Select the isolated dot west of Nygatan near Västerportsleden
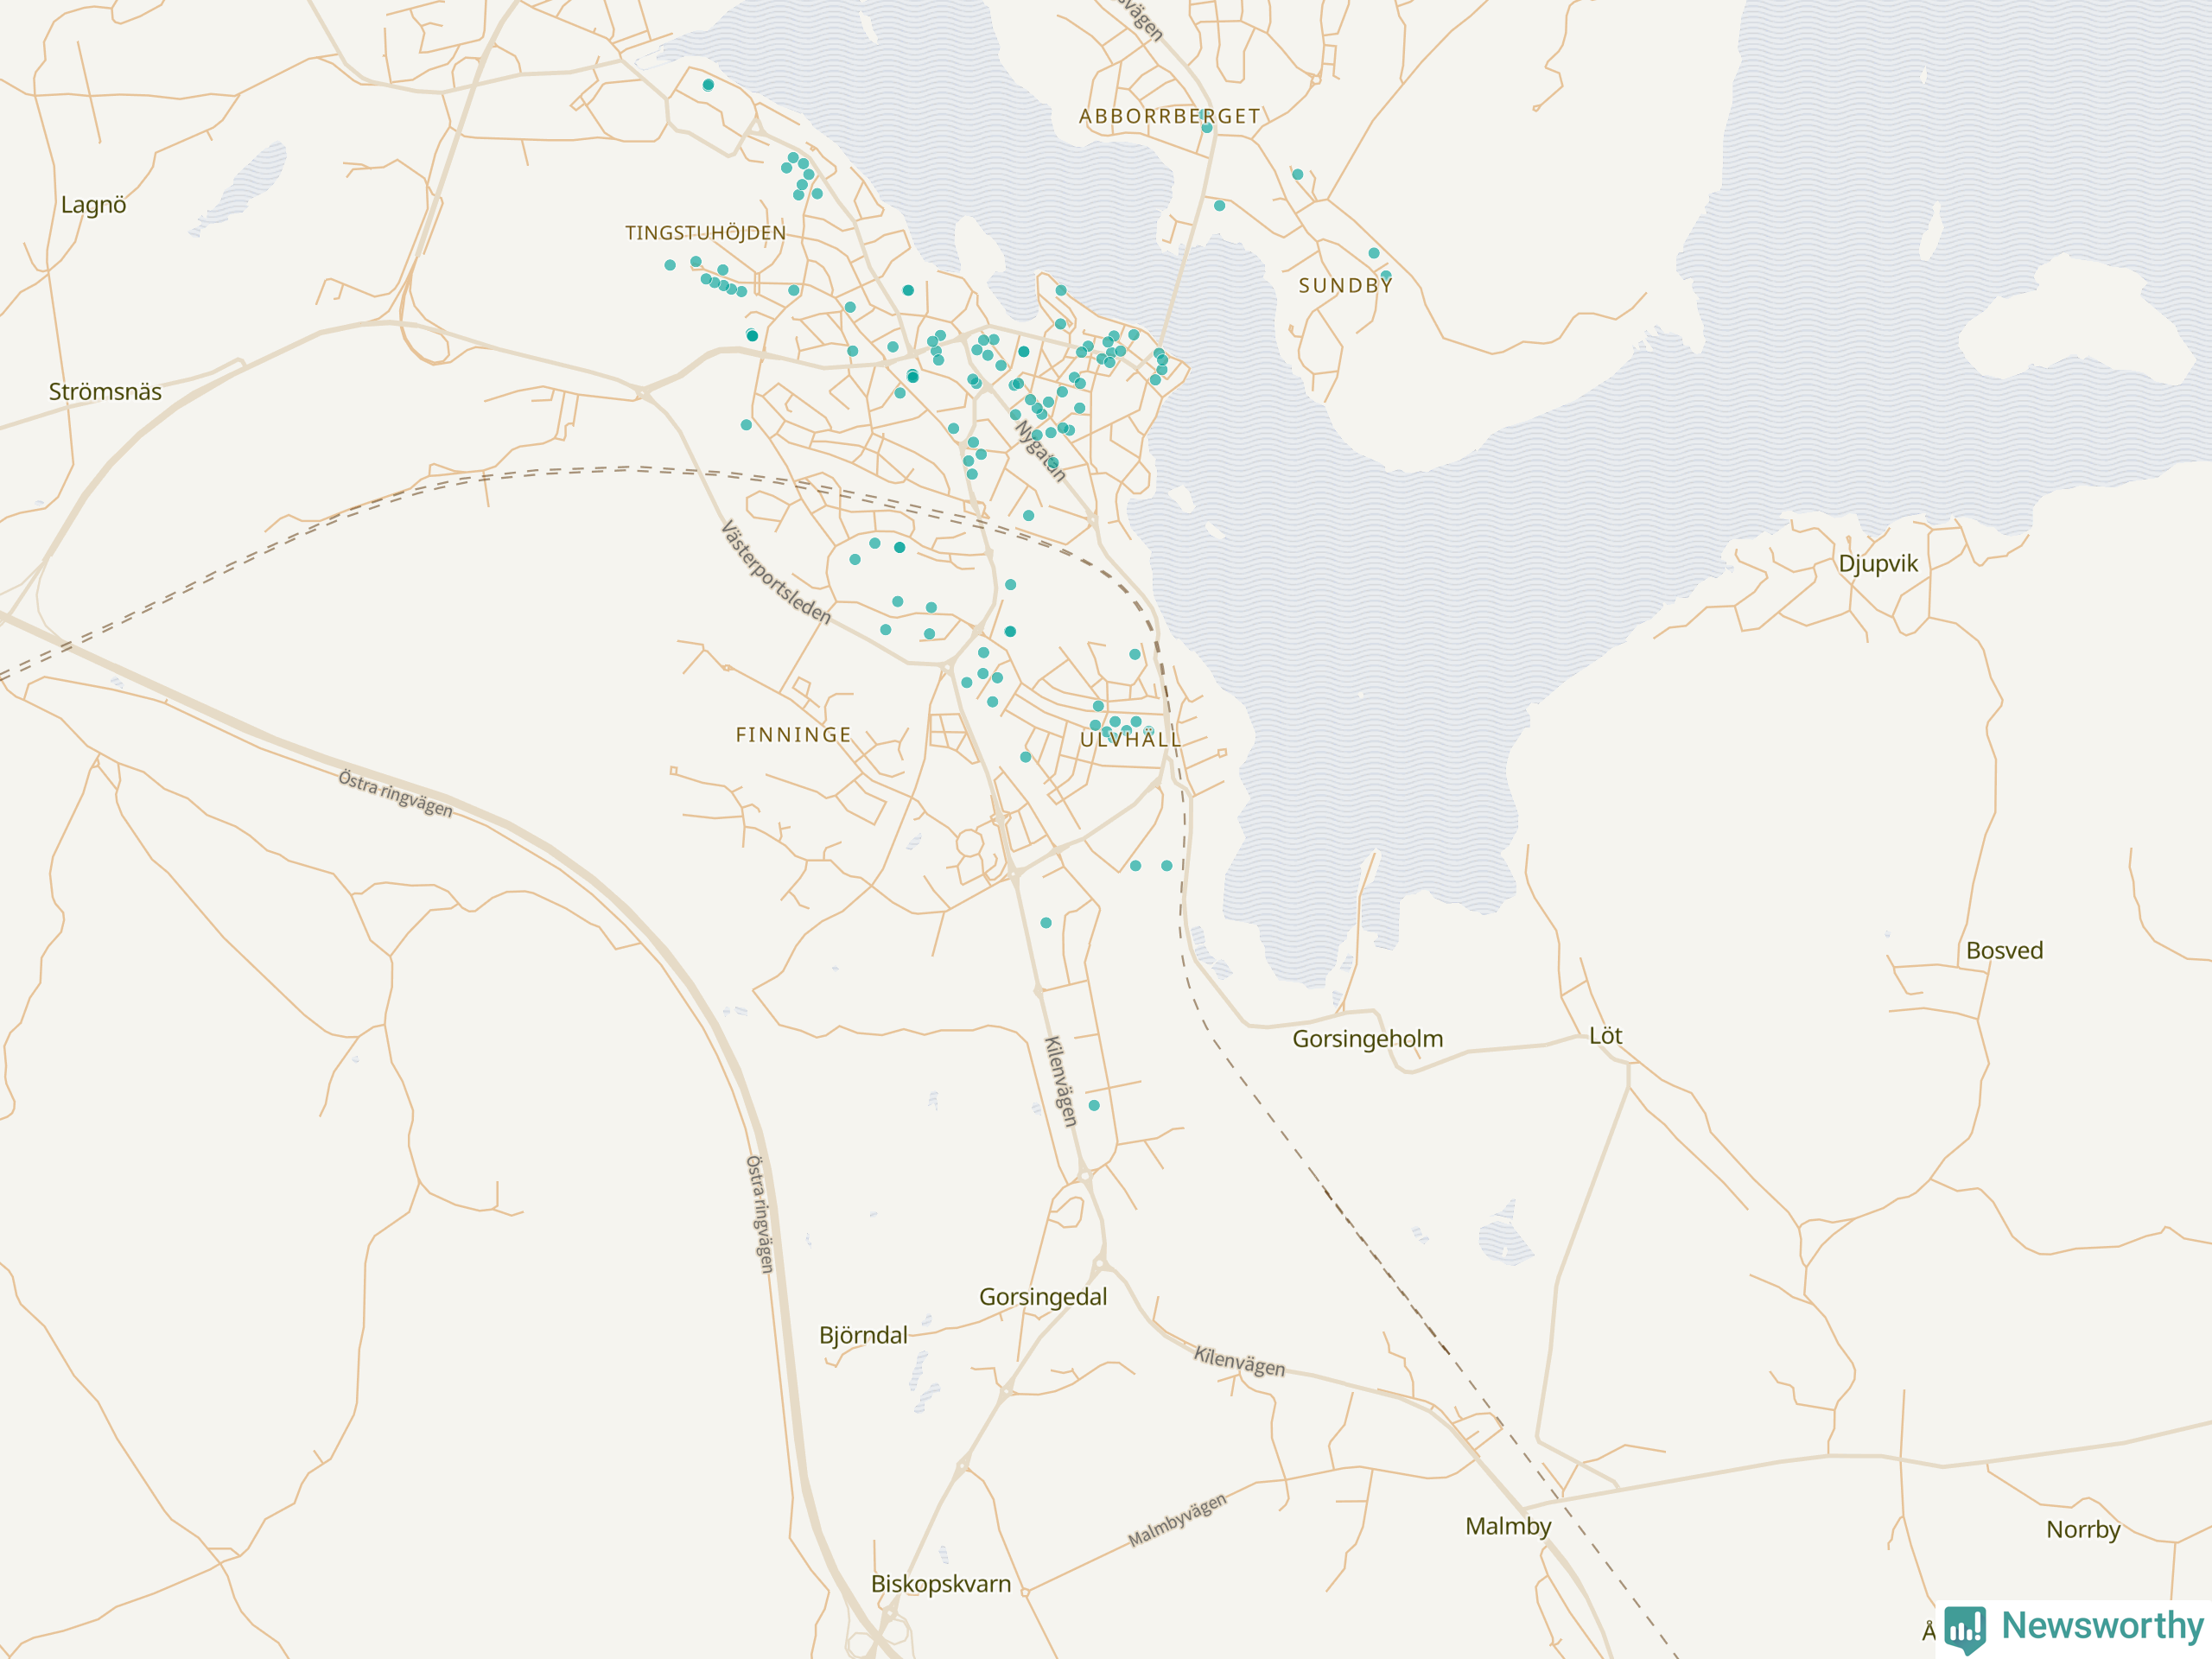The height and width of the screenshot is (1659, 2212). tap(746, 425)
